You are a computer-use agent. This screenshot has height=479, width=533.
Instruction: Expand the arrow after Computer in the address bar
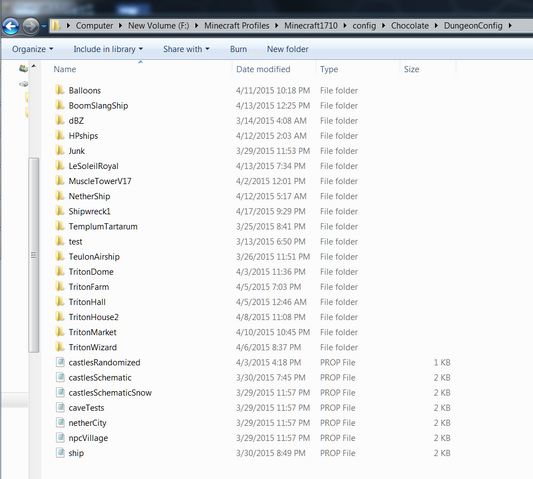[120, 25]
